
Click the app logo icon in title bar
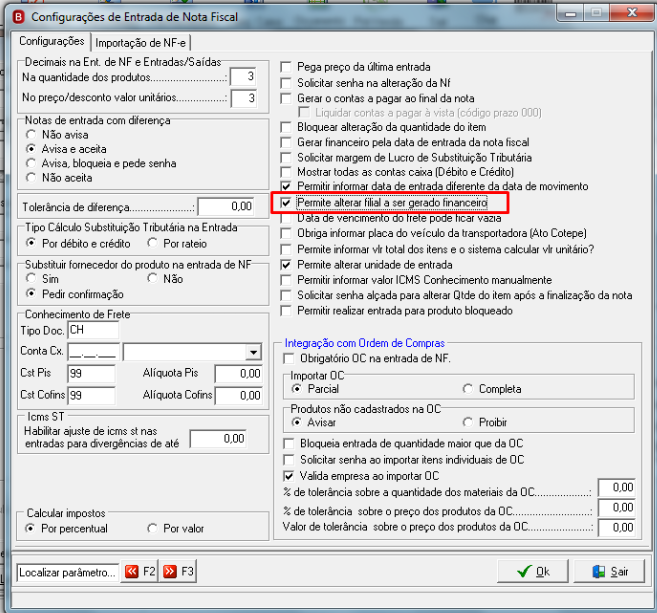(x=18, y=17)
